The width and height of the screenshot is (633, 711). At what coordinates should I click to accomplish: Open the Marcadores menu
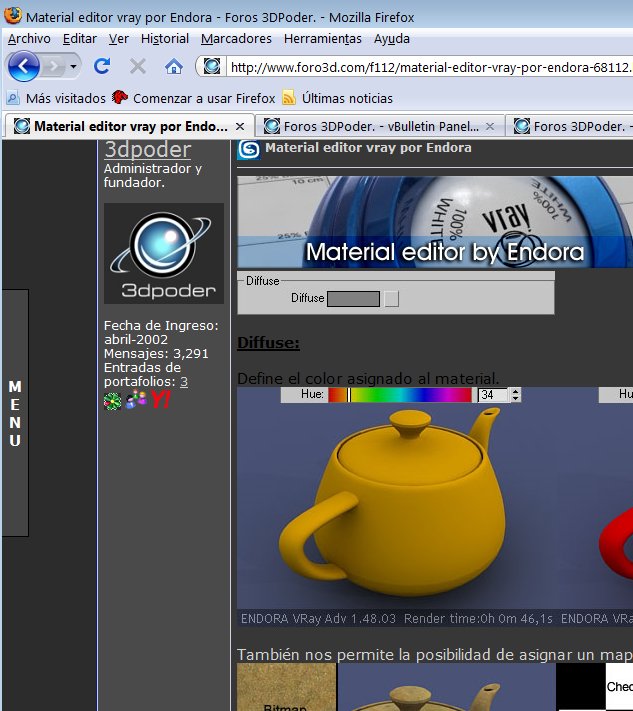pos(236,39)
